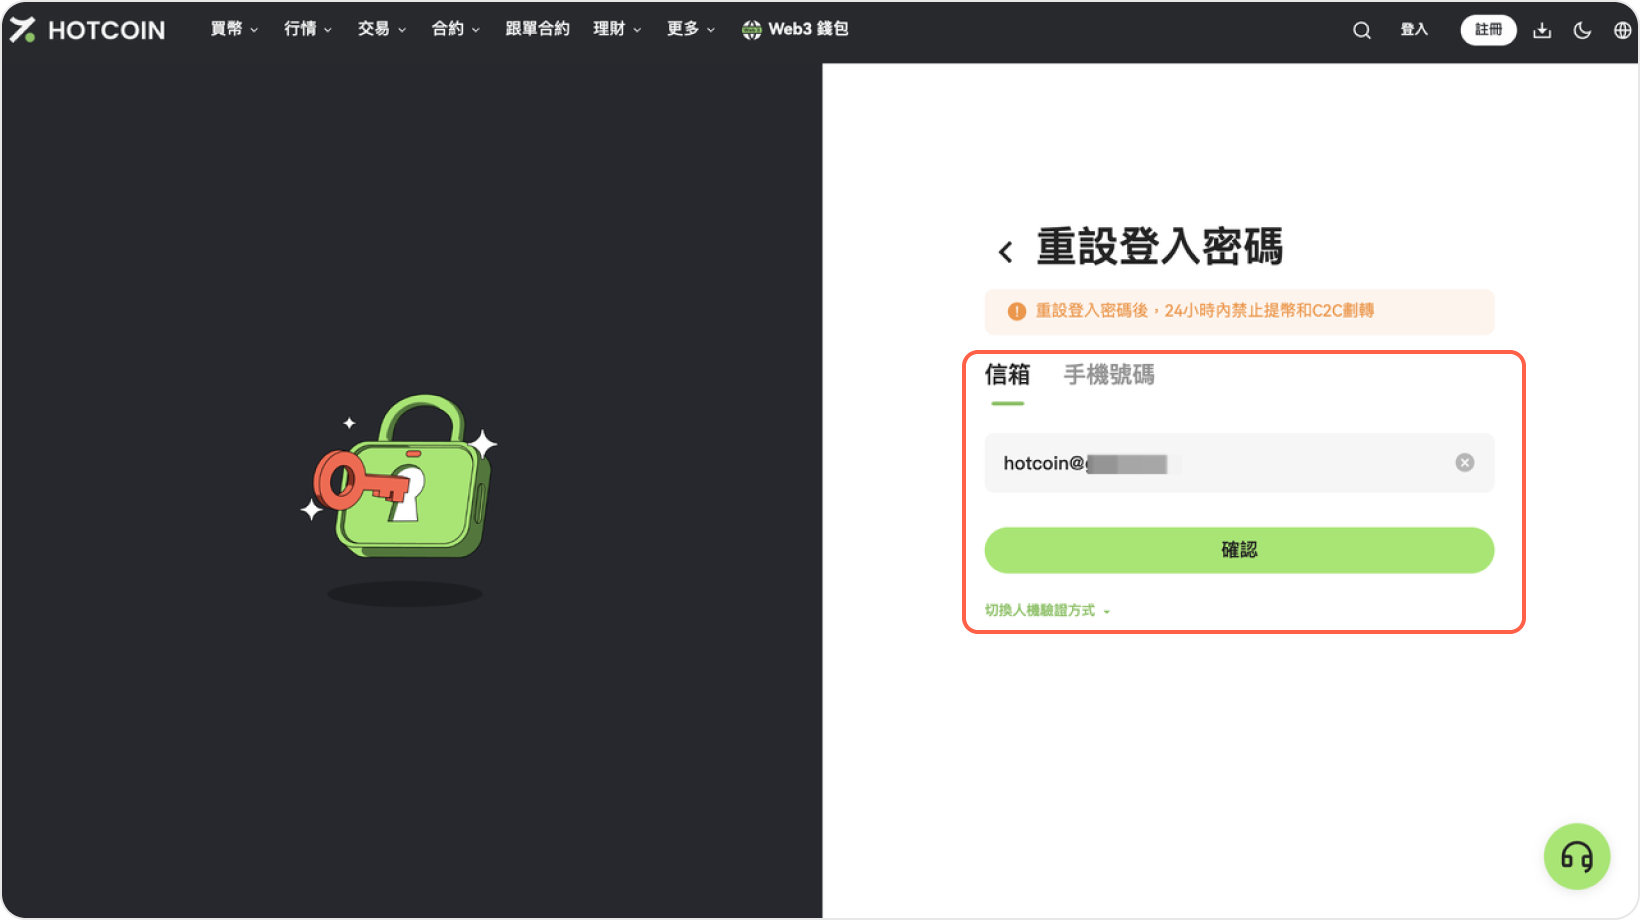Clear the email field with X icon
The image size is (1640, 920).
point(1464,462)
